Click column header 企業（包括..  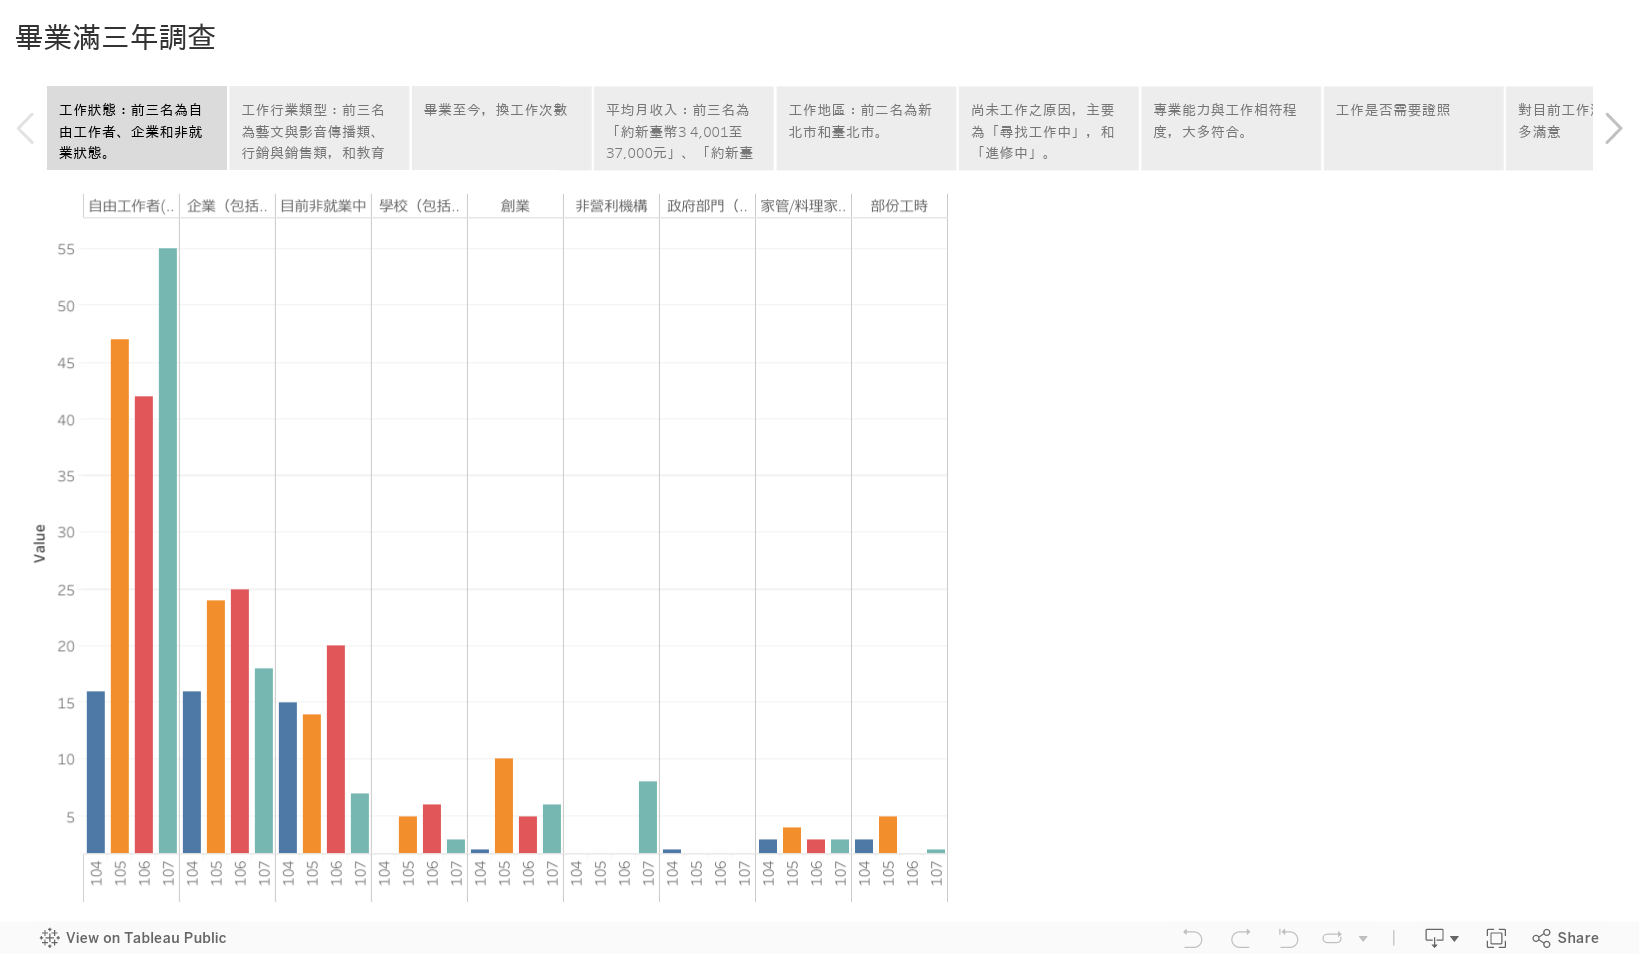pos(227,206)
